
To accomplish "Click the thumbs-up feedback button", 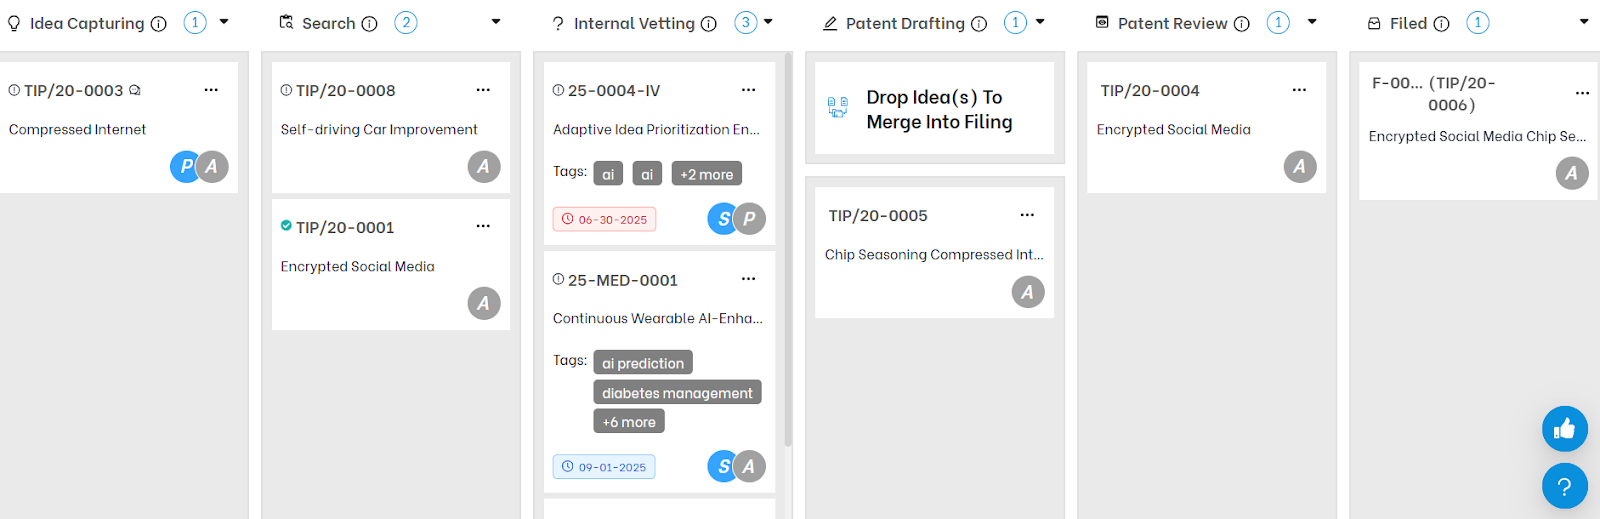I will (x=1564, y=429).
